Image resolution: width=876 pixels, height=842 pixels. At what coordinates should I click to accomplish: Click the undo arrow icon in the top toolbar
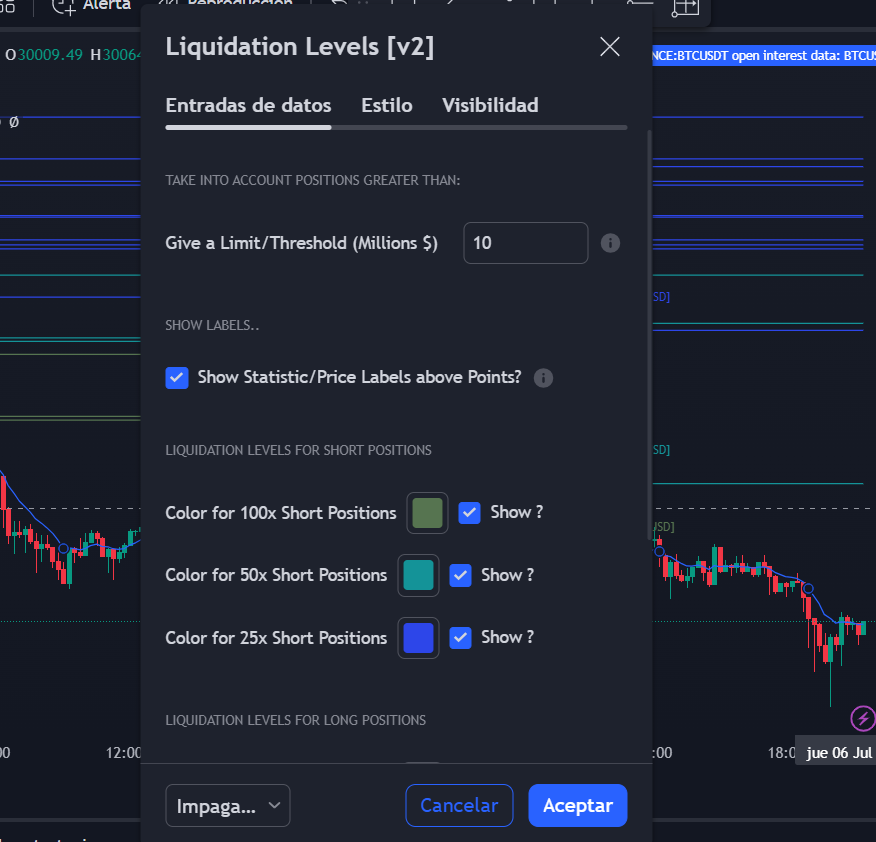click(x=337, y=5)
